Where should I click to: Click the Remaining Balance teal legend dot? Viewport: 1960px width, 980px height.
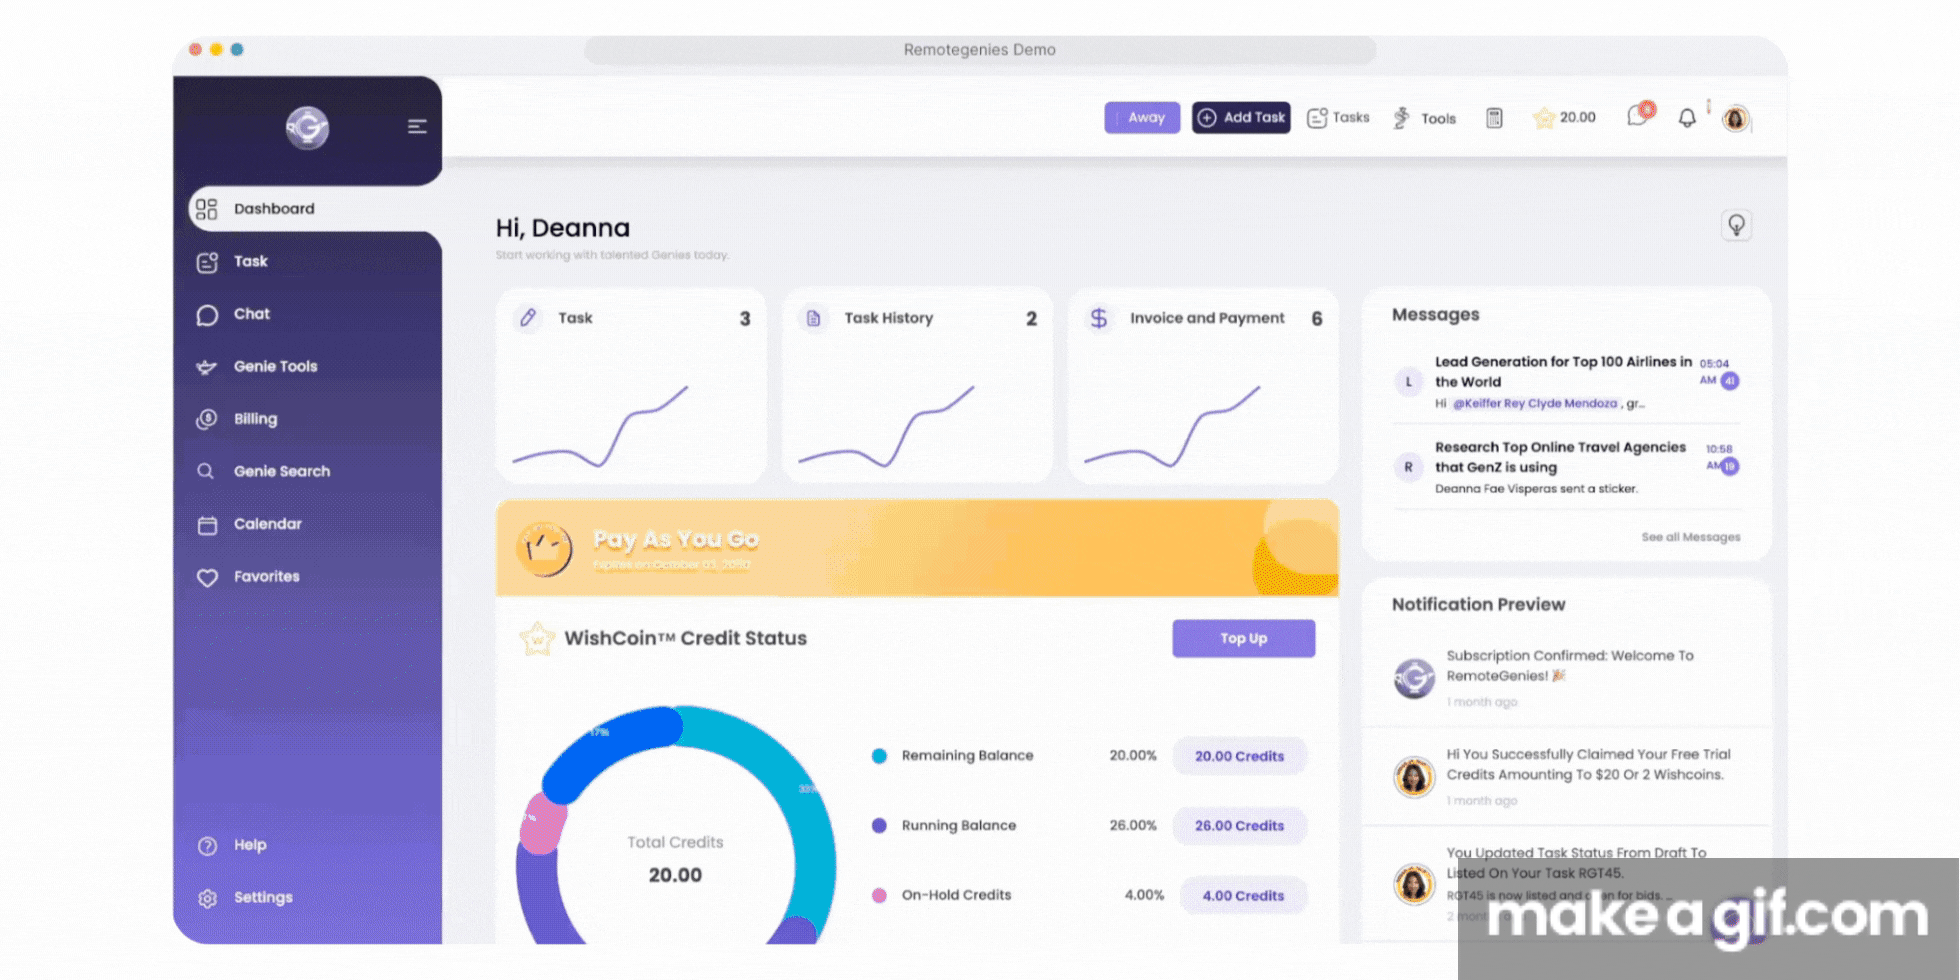(879, 756)
